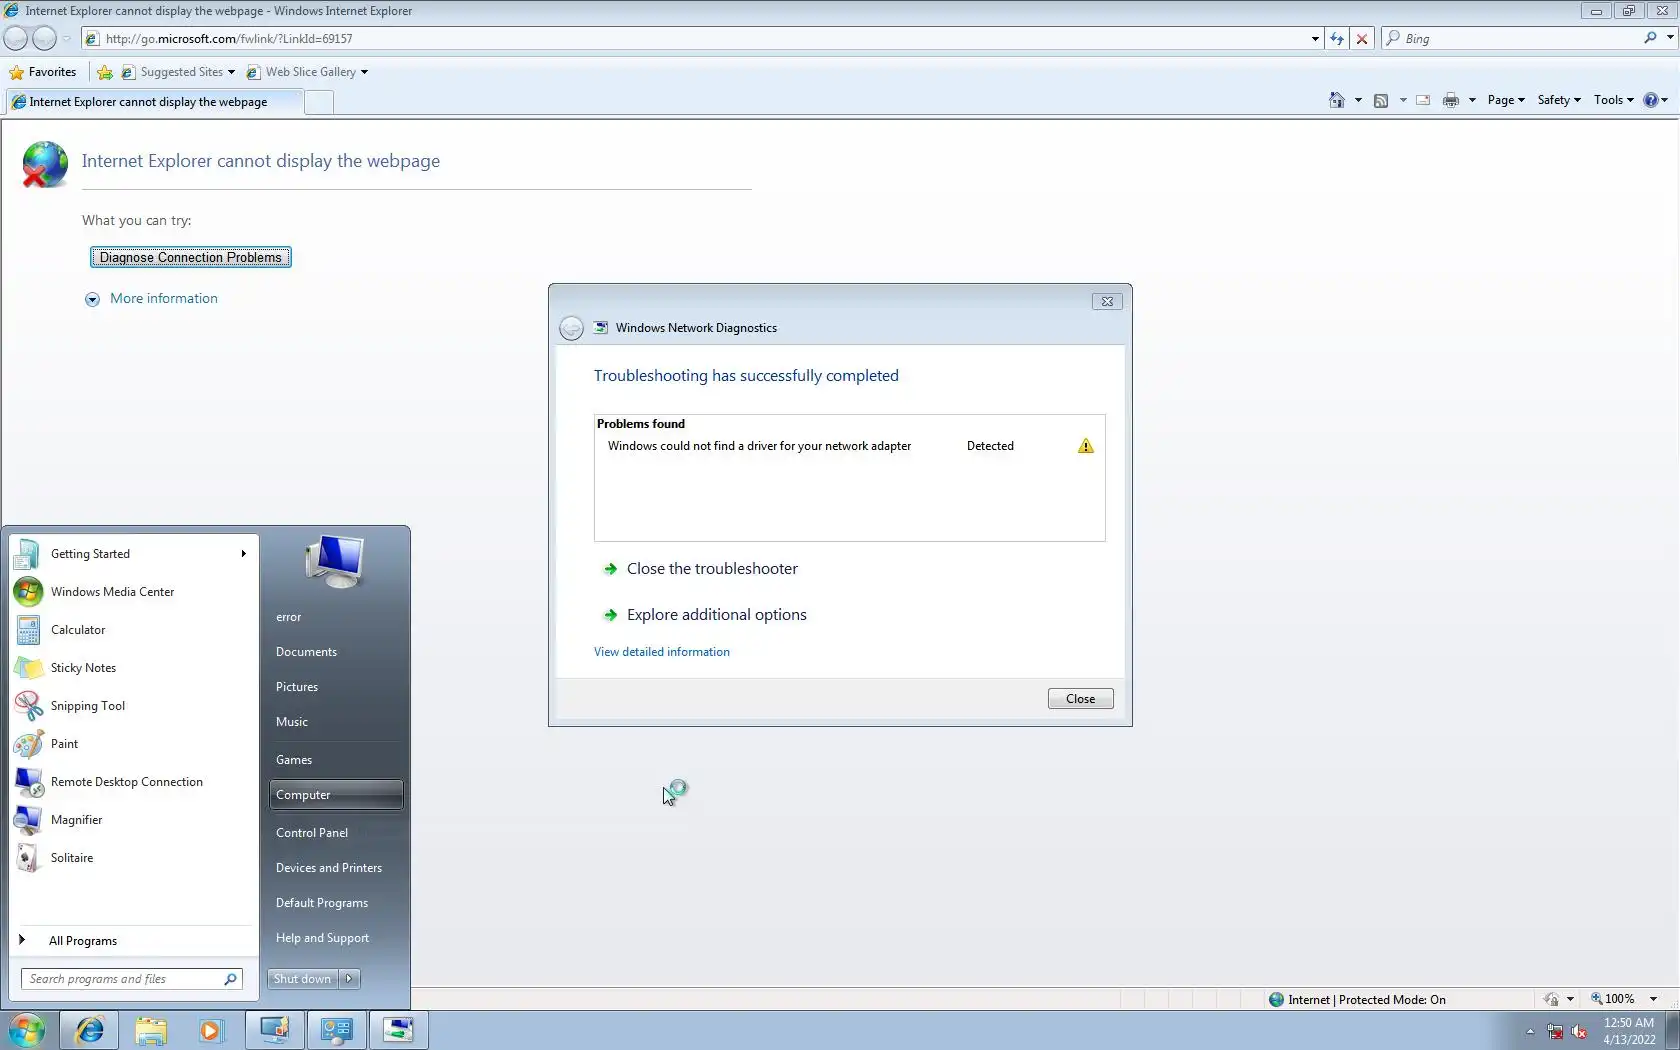Click the red Stop loading icon
This screenshot has width=1680, height=1050.
pos(1361,39)
